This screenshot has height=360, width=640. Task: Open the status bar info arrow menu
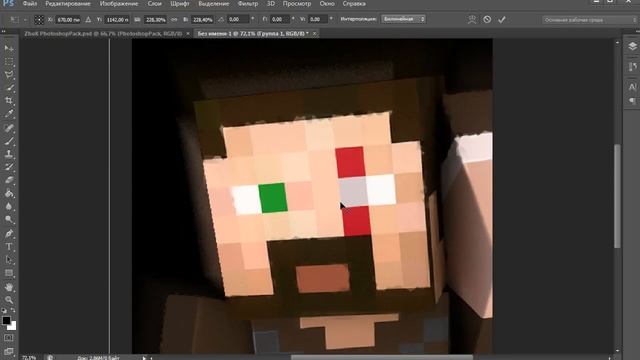(x=144, y=358)
